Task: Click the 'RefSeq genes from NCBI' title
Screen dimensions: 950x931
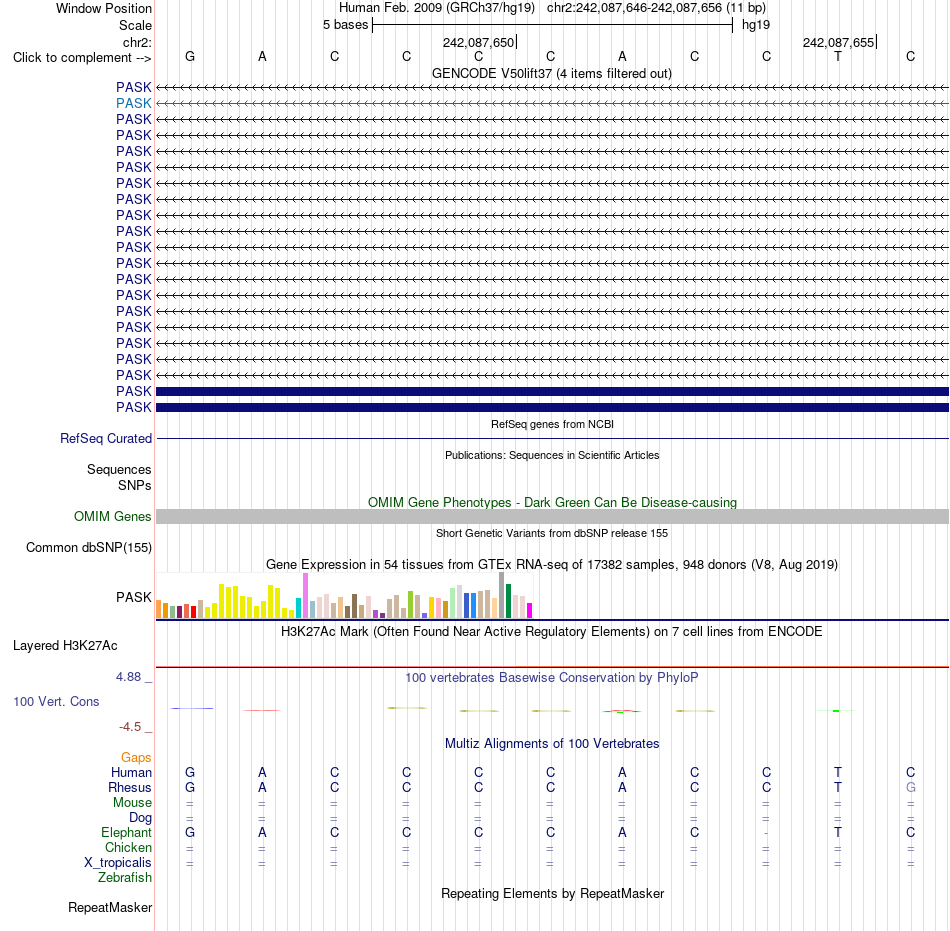Action: [552, 424]
